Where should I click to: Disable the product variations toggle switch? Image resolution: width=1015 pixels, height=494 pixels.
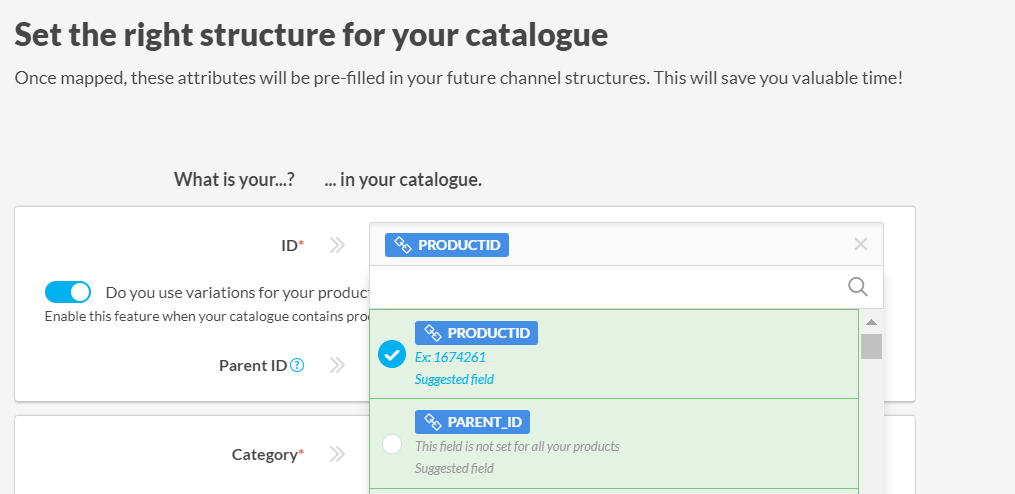68,292
